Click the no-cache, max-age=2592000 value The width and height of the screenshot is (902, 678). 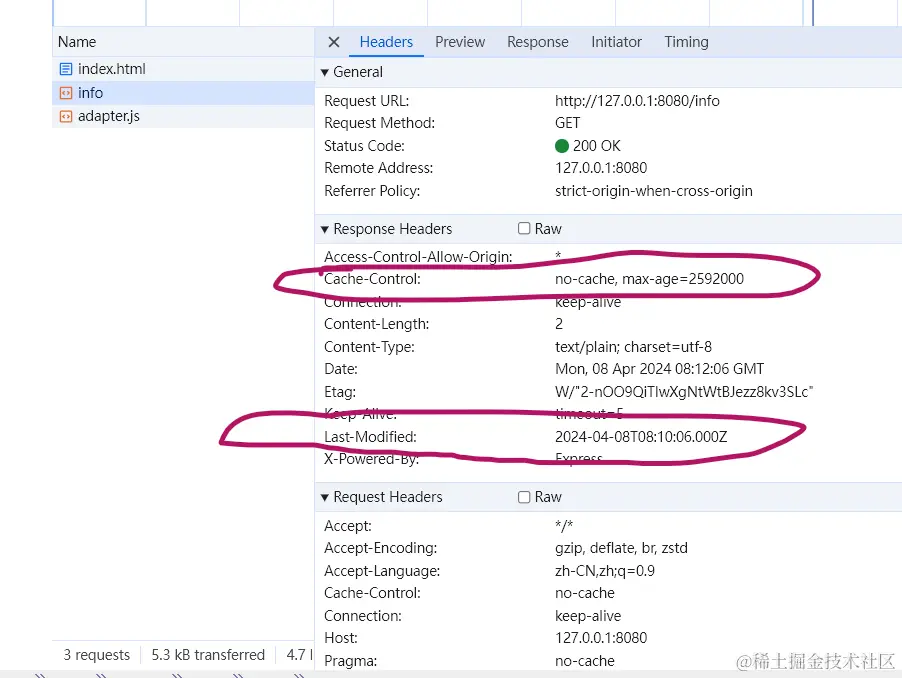pos(649,279)
